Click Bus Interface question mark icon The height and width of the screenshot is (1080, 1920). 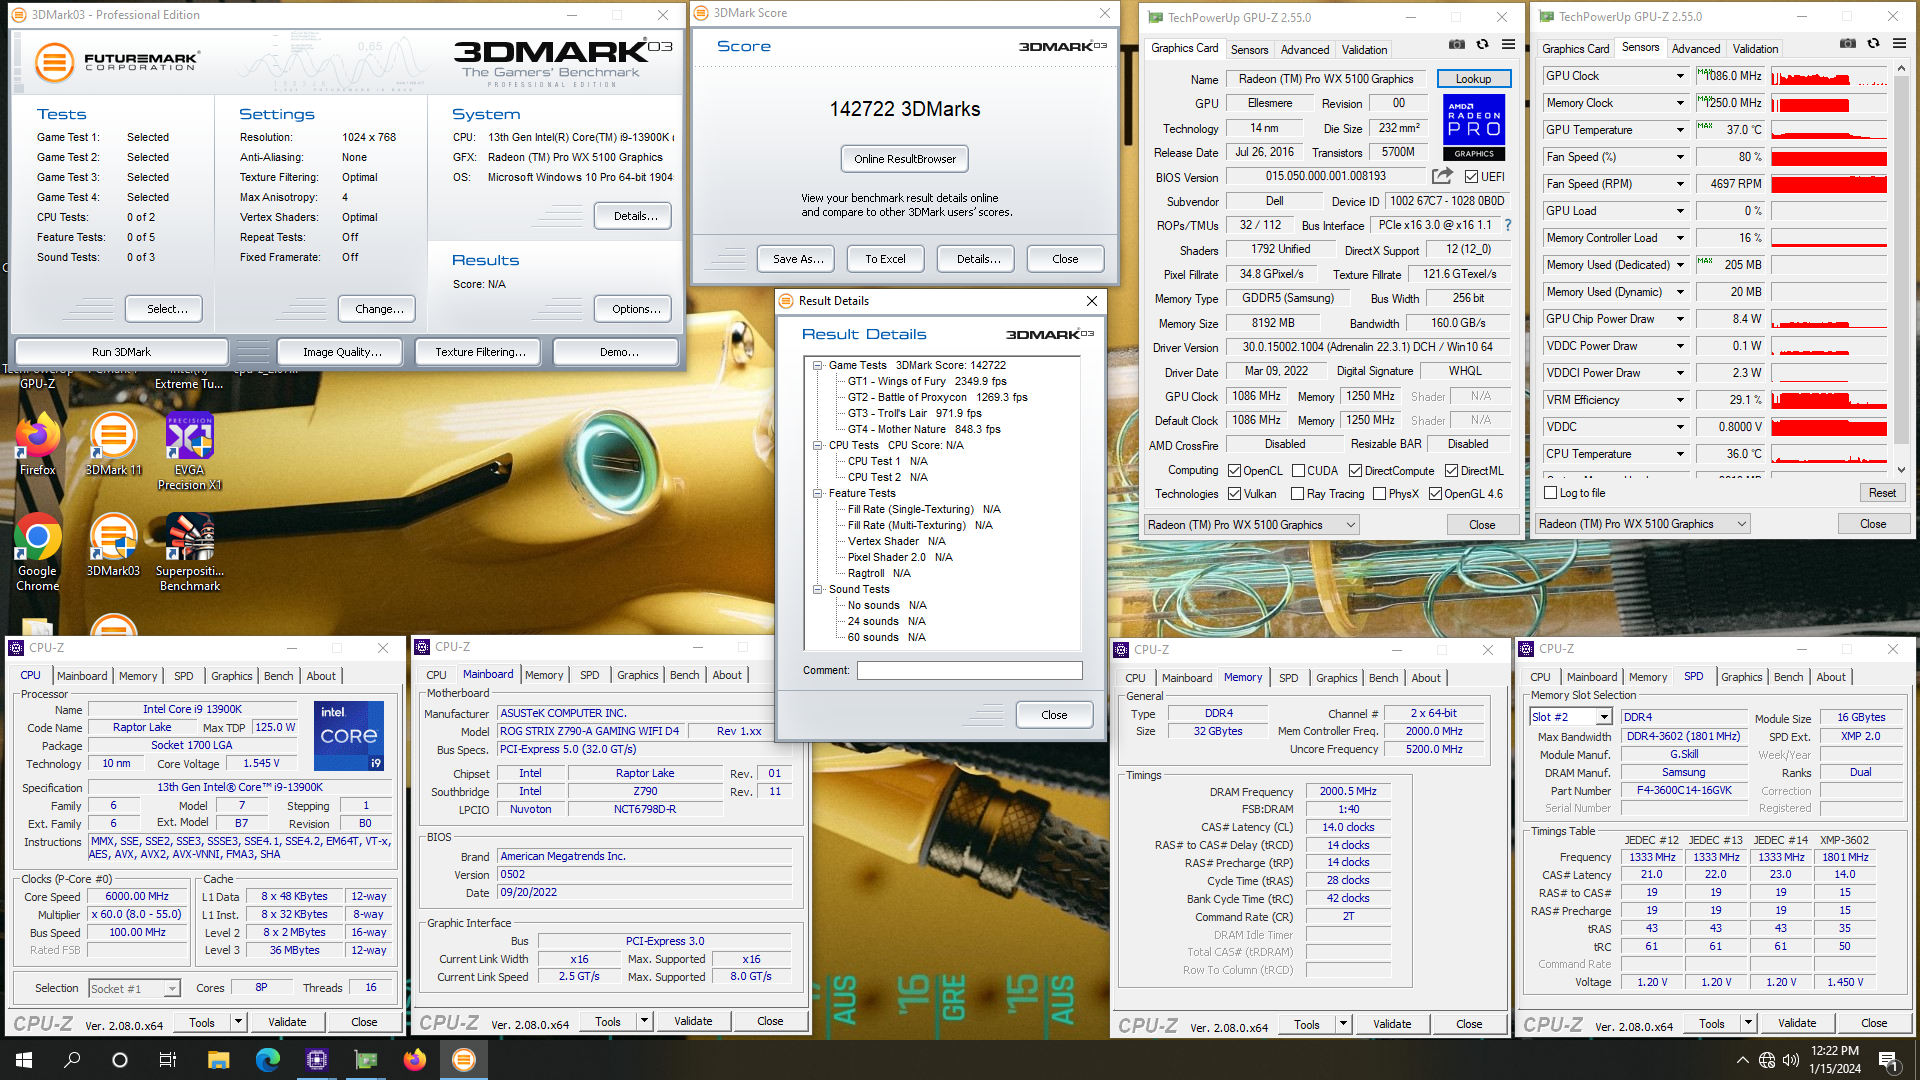(x=1508, y=225)
